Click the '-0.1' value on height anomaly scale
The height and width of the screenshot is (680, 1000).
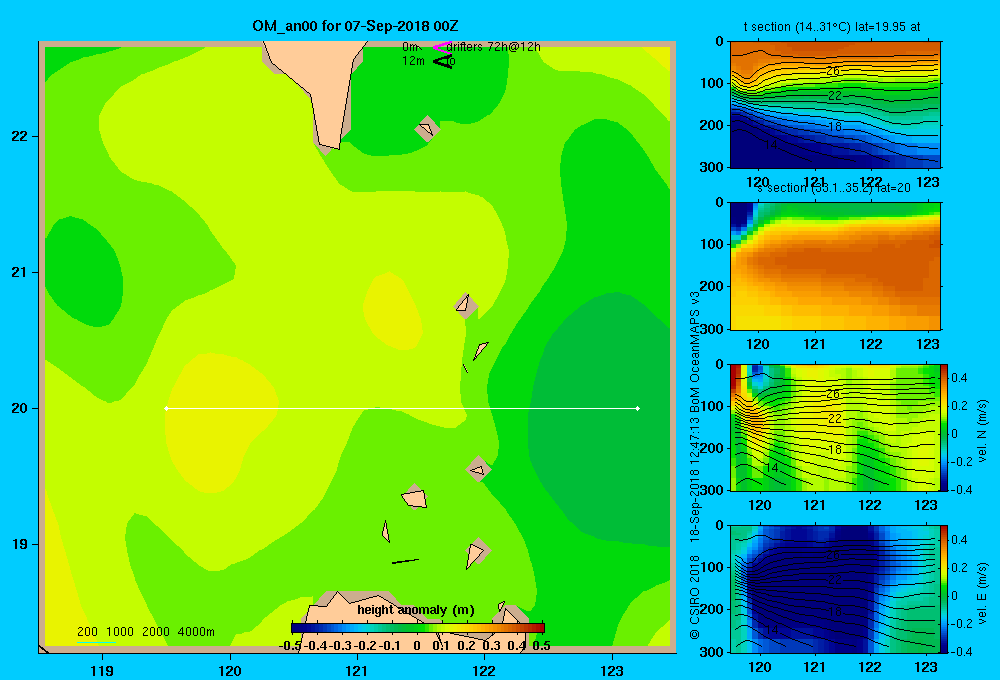390,646
